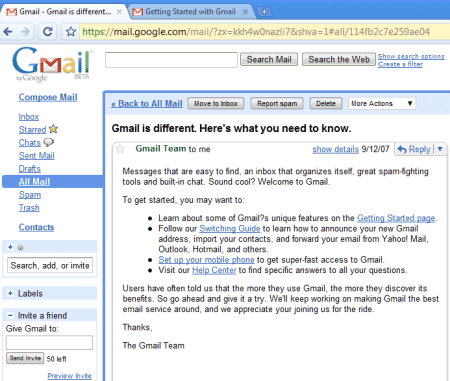The height and width of the screenshot is (381, 450).
Task: Click Report spam button
Action: click(x=277, y=103)
